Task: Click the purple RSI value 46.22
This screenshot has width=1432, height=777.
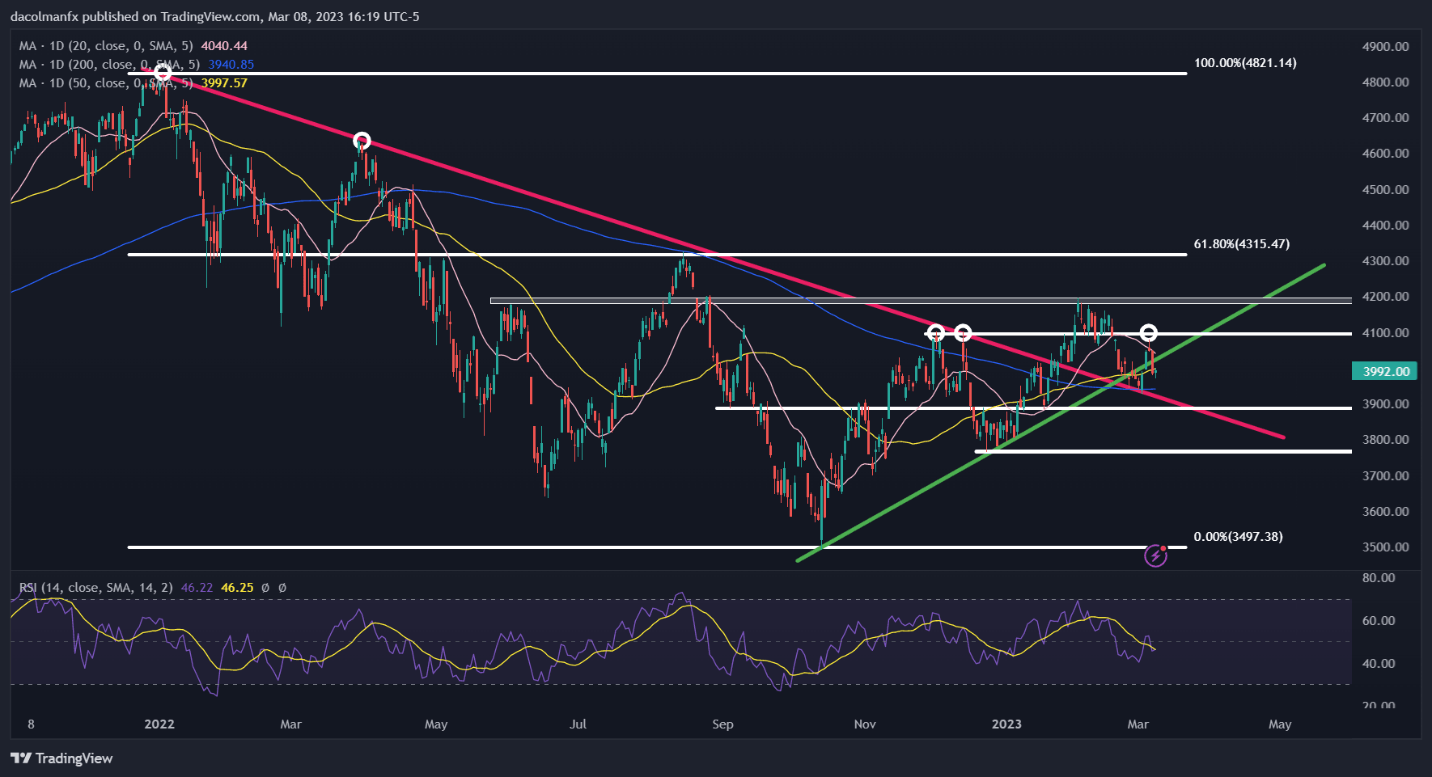Action: point(197,589)
